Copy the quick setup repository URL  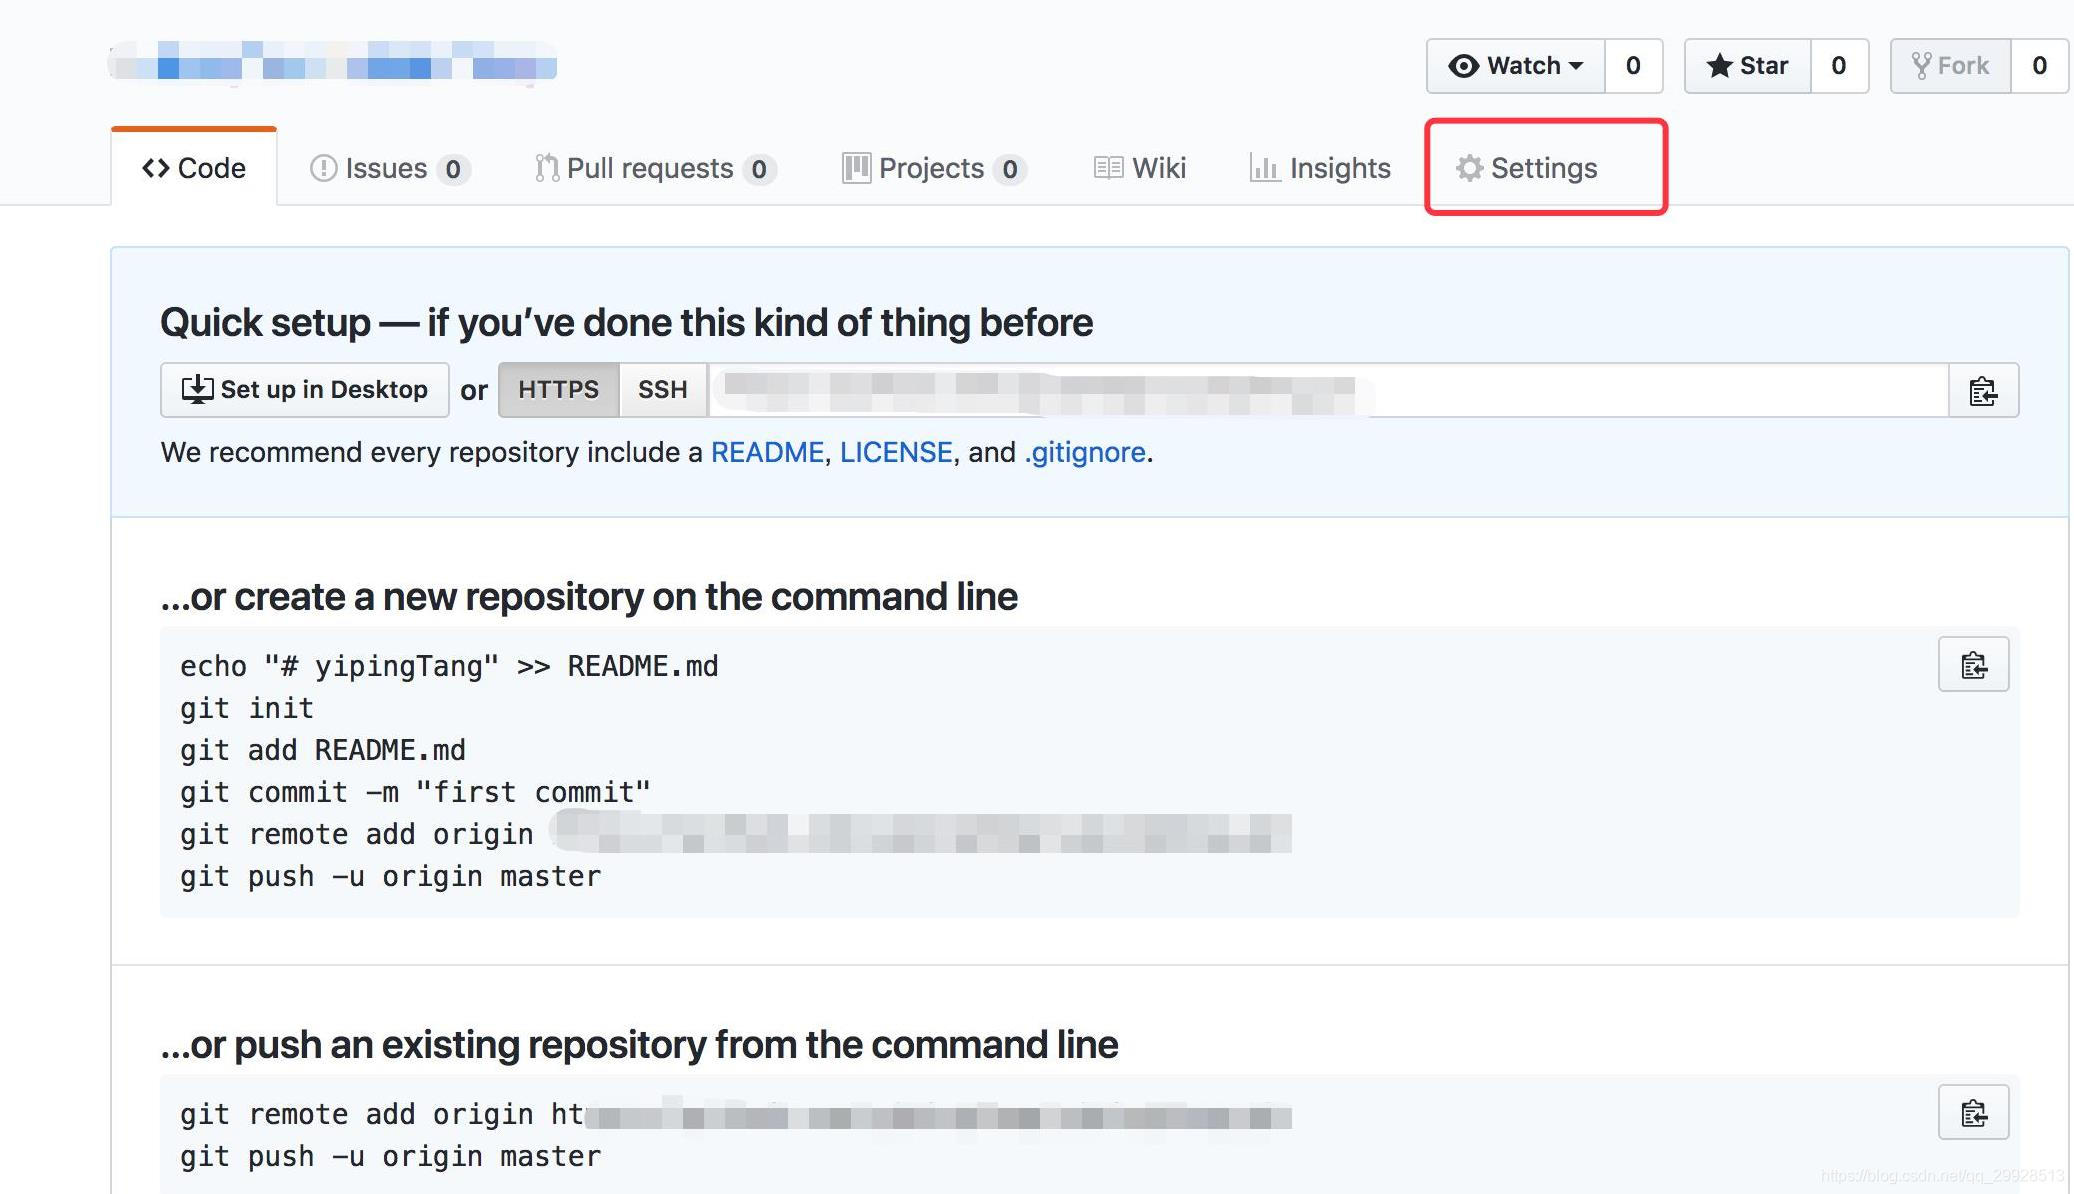[x=1983, y=390]
